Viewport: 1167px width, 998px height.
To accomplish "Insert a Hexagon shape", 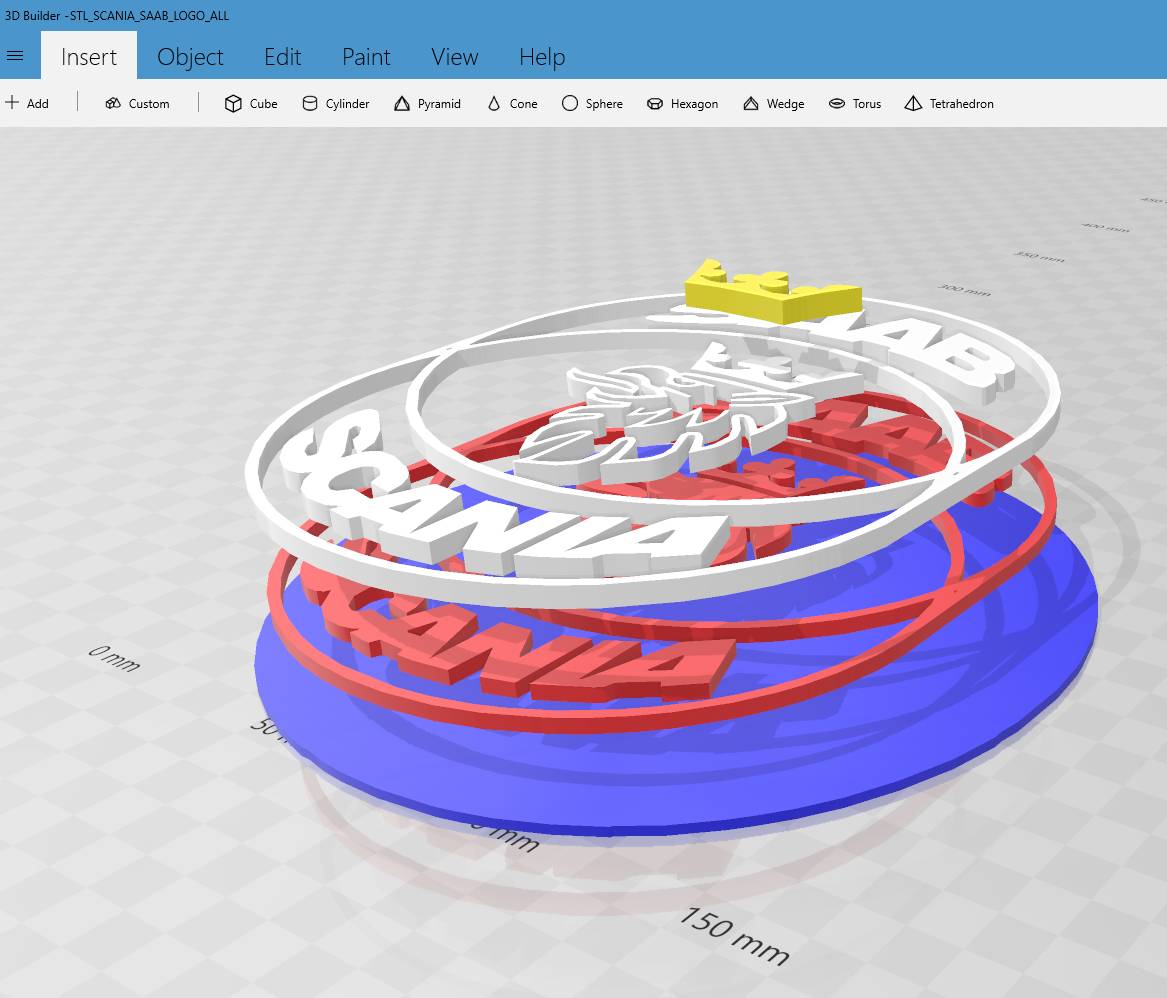I will 682,103.
